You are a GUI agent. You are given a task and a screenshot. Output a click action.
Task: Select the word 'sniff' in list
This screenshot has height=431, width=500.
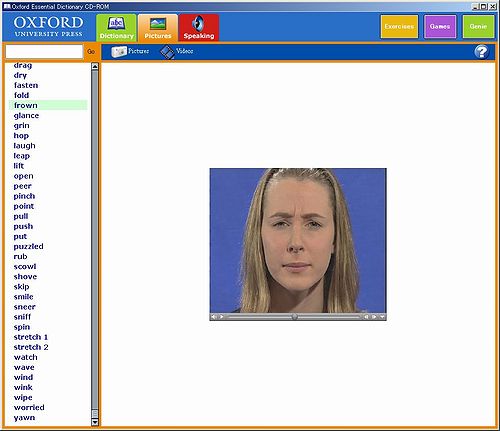(22, 317)
